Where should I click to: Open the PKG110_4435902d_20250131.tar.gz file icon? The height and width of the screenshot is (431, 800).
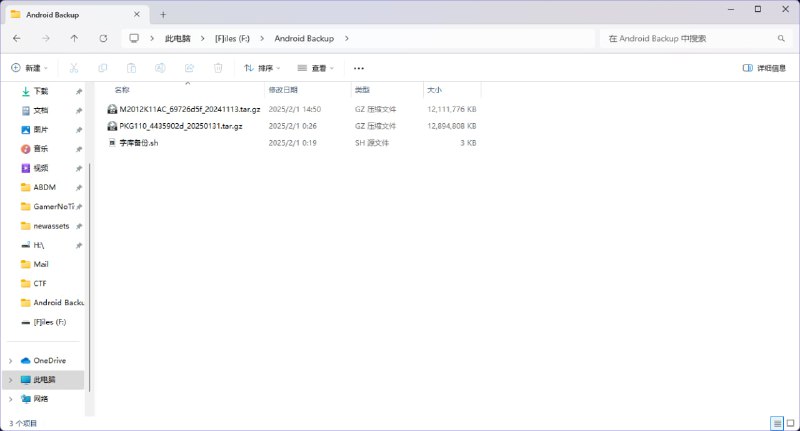[x=112, y=126]
